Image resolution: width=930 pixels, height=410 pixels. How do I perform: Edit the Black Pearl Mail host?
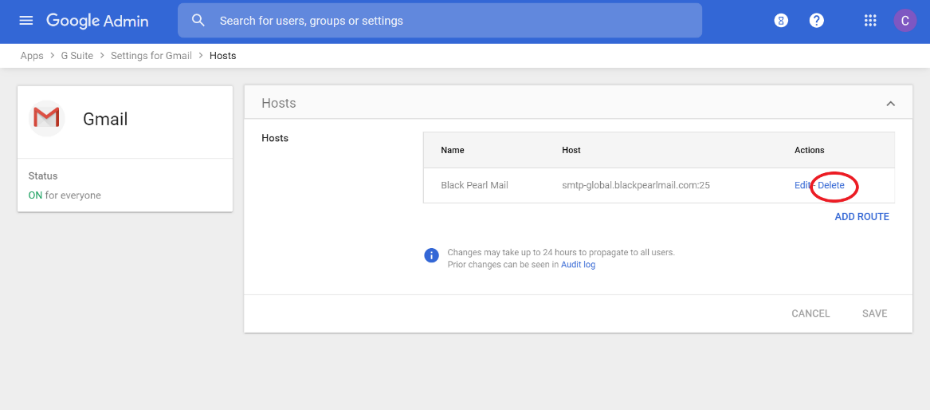802,185
